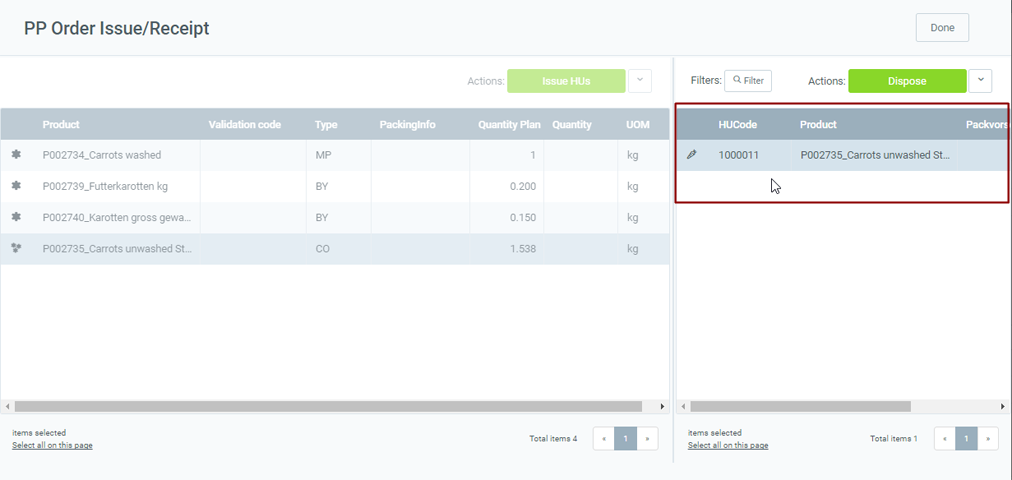Click row icon for P002734_Carrots washed

[17, 155]
